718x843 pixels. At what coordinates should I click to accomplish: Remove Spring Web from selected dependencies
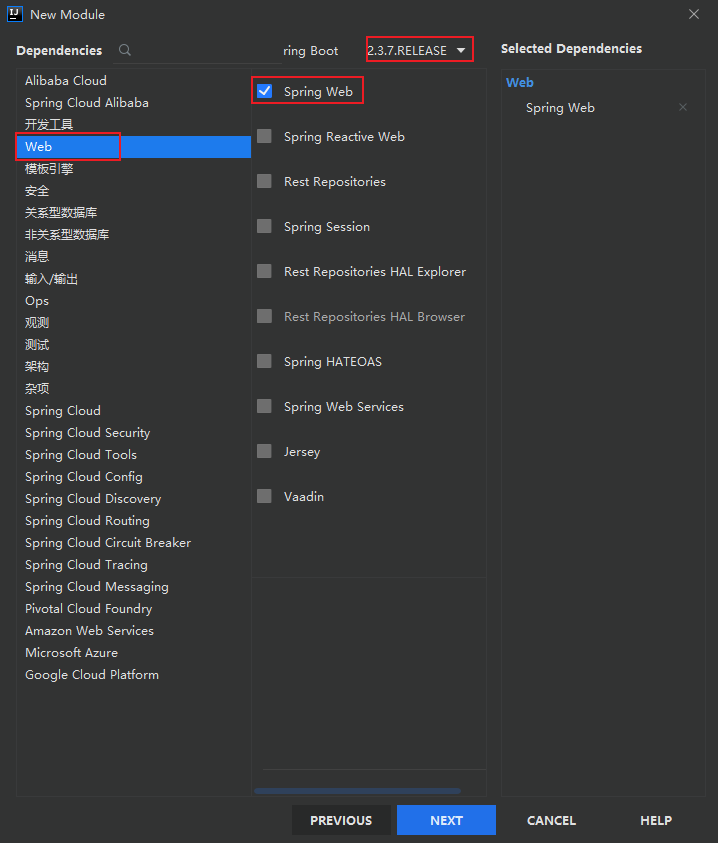(683, 107)
